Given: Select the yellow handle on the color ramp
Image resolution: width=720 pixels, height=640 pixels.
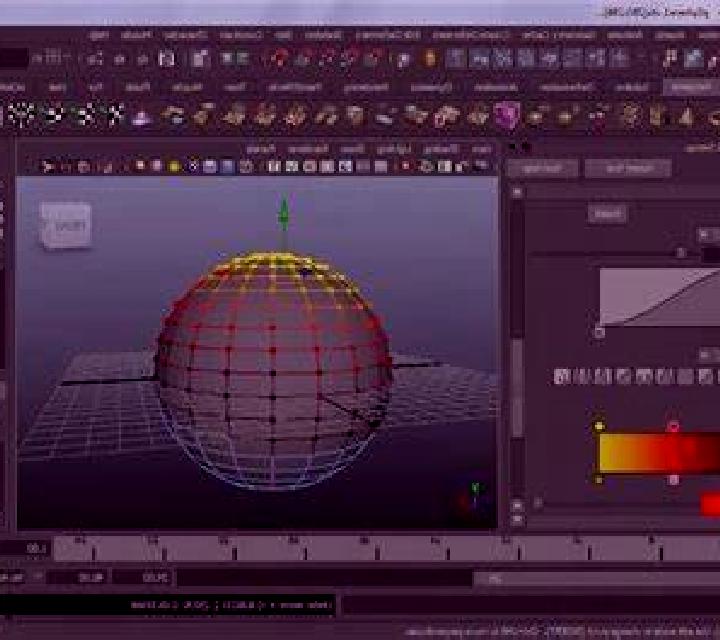Looking at the screenshot, I should pos(599,426).
